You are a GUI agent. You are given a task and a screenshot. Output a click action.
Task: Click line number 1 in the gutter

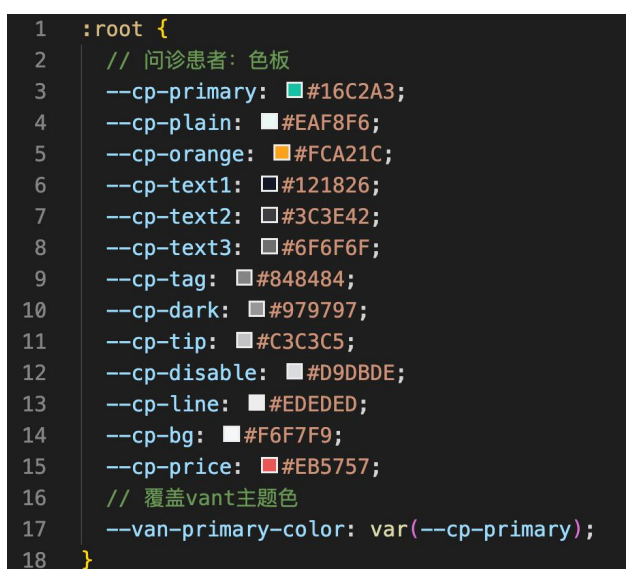(40, 29)
